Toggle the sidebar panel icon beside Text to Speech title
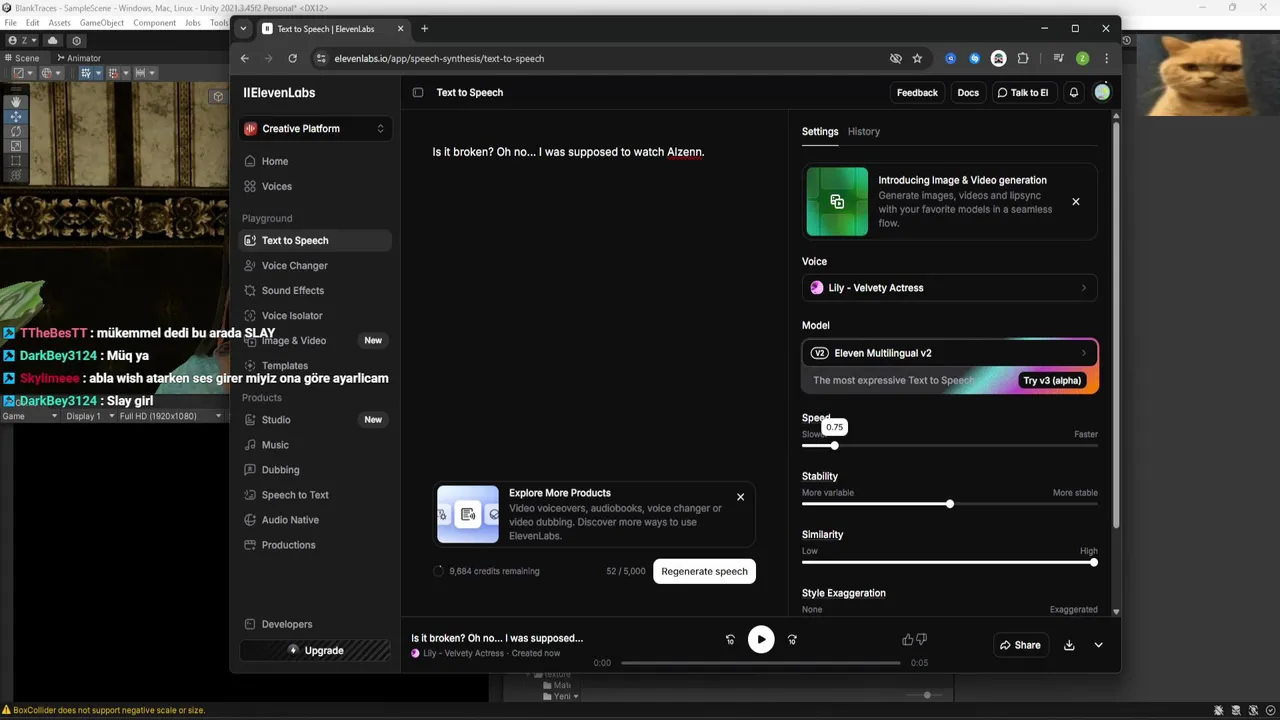This screenshot has height=720, width=1280. [x=418, y=92]
